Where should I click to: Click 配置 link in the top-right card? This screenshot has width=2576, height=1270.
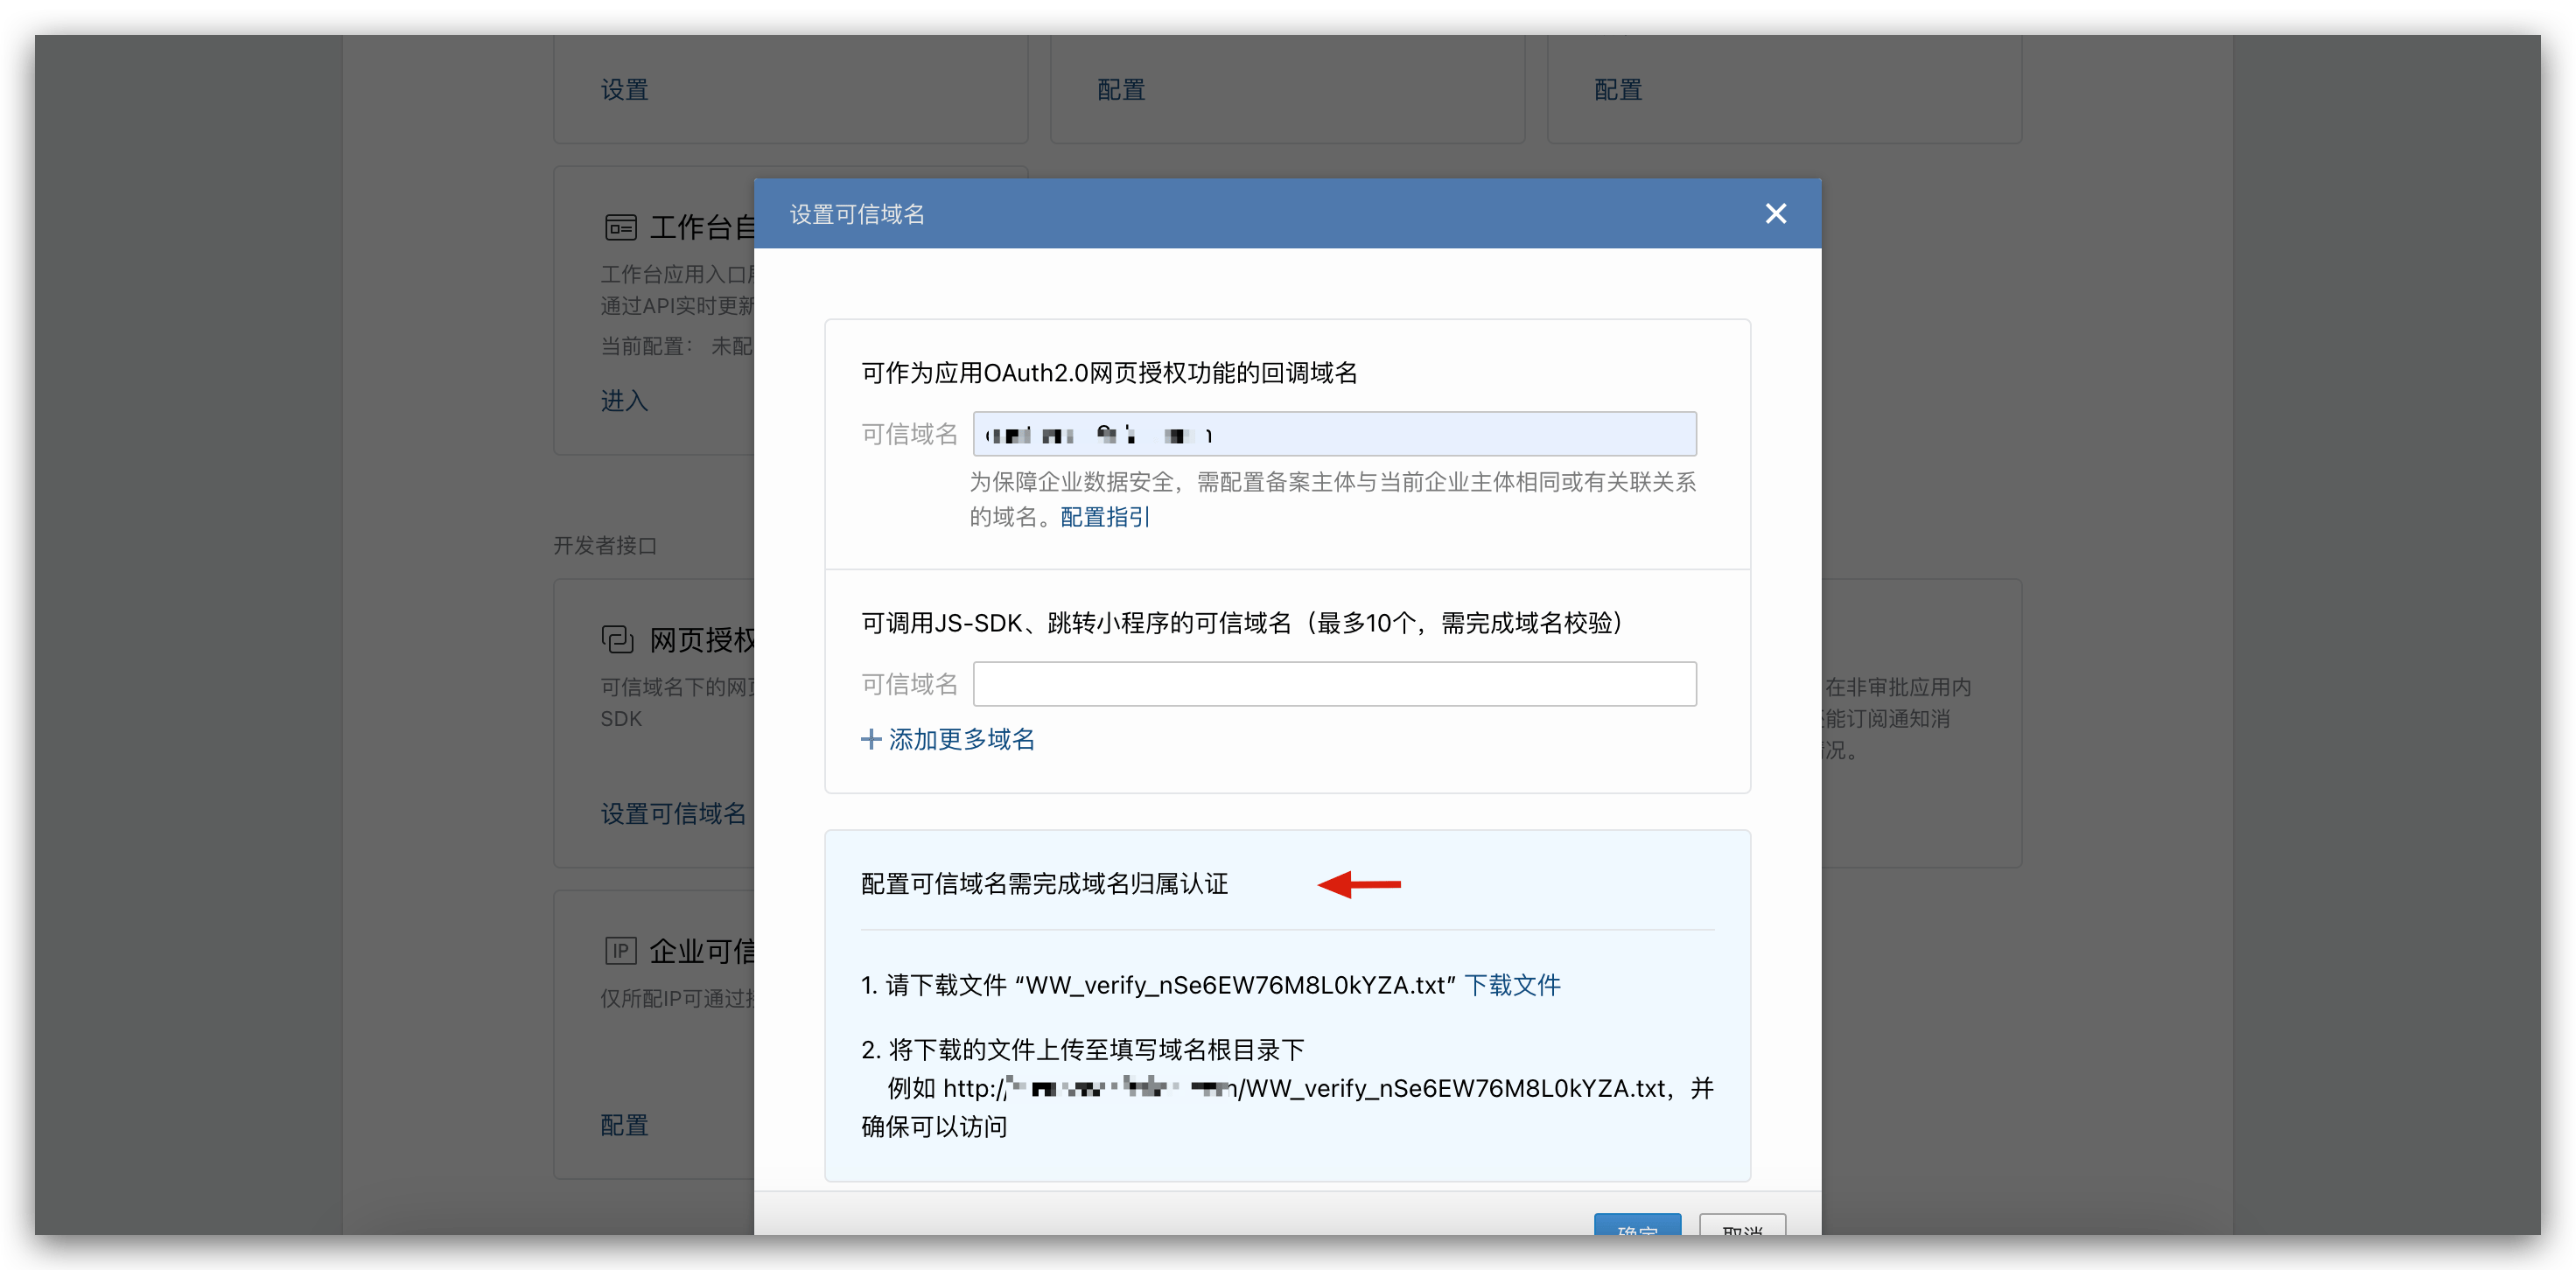coord(1617,90)
